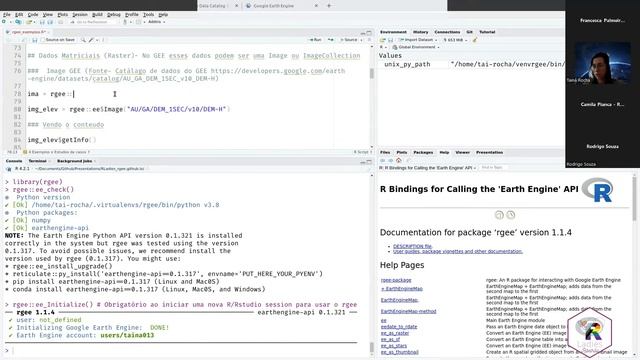Click the save current document icon in main toolbar
Image resolution: width=640 pixels, height=360 pixels.
42,22
